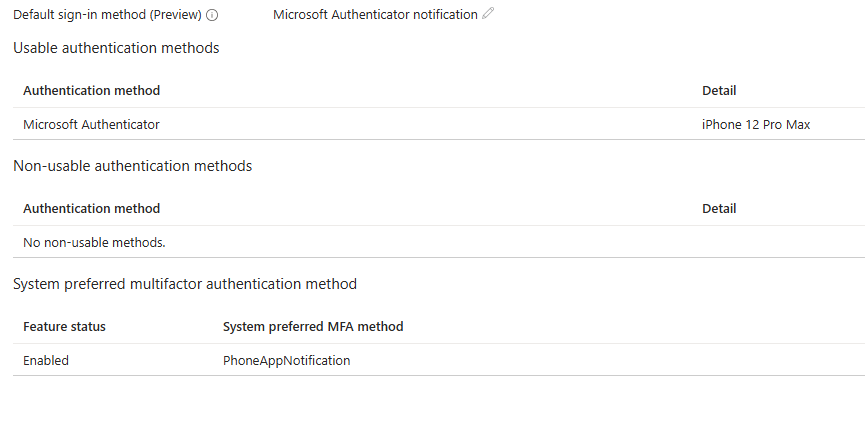Click the Default sign-in method label

107,15
